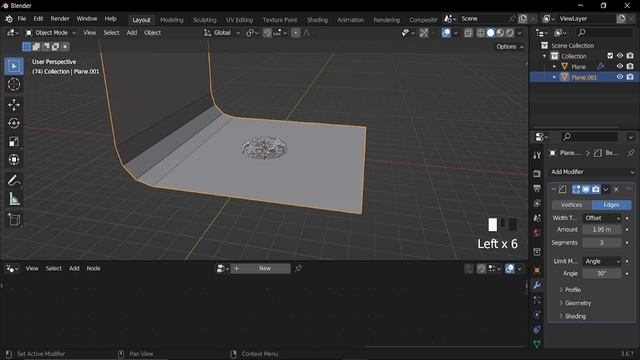Screen dimensions: 640x360
Task: Select Vertices bevel affect button
Action: (x=571, y=205)
